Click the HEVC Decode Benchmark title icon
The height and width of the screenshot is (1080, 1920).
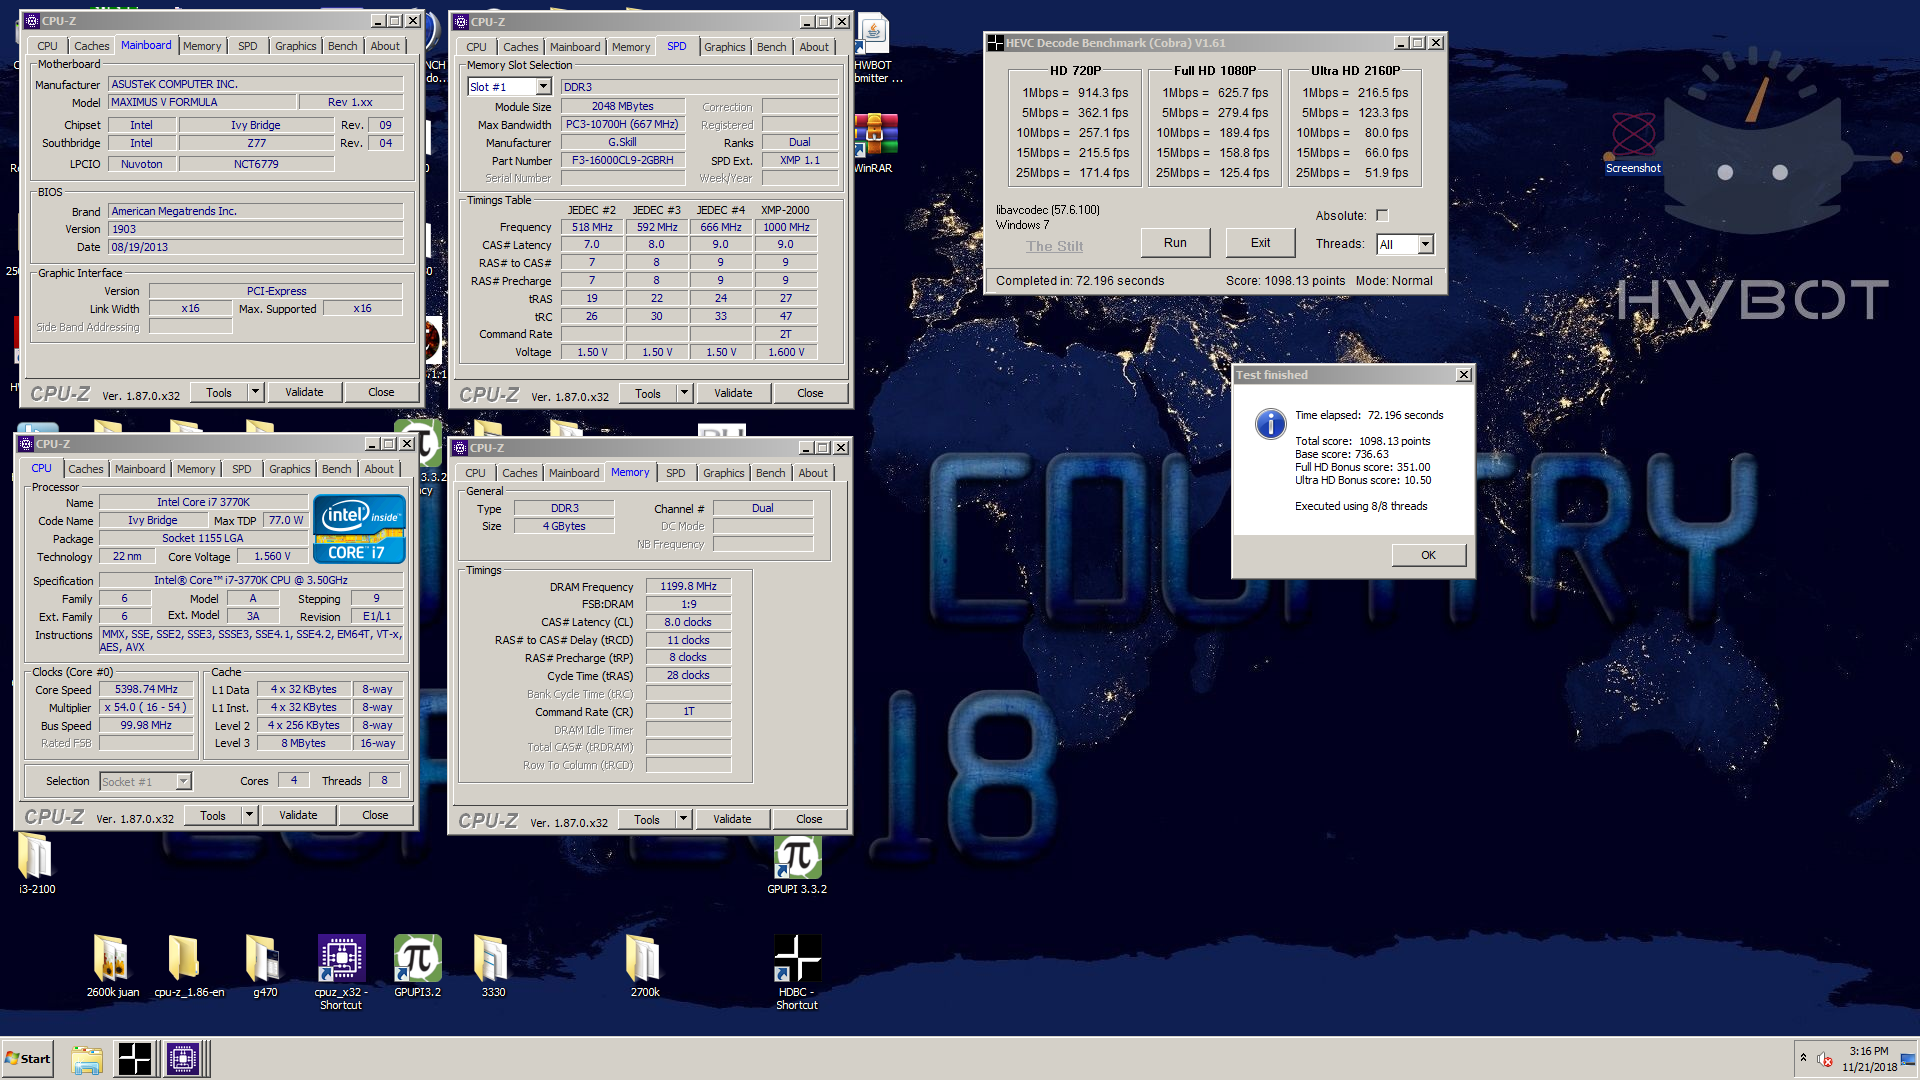tap(995, 43)
